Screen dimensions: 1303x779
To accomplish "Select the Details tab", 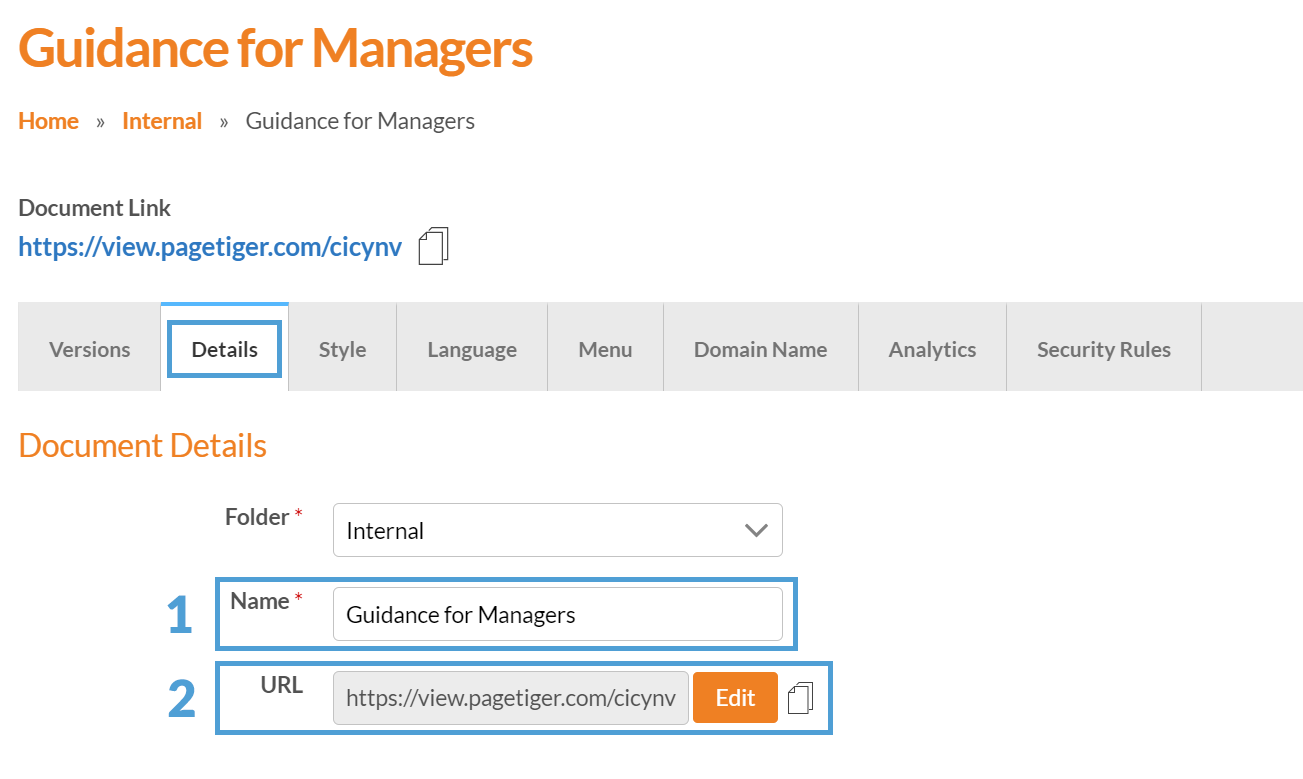I will [225, 349].
